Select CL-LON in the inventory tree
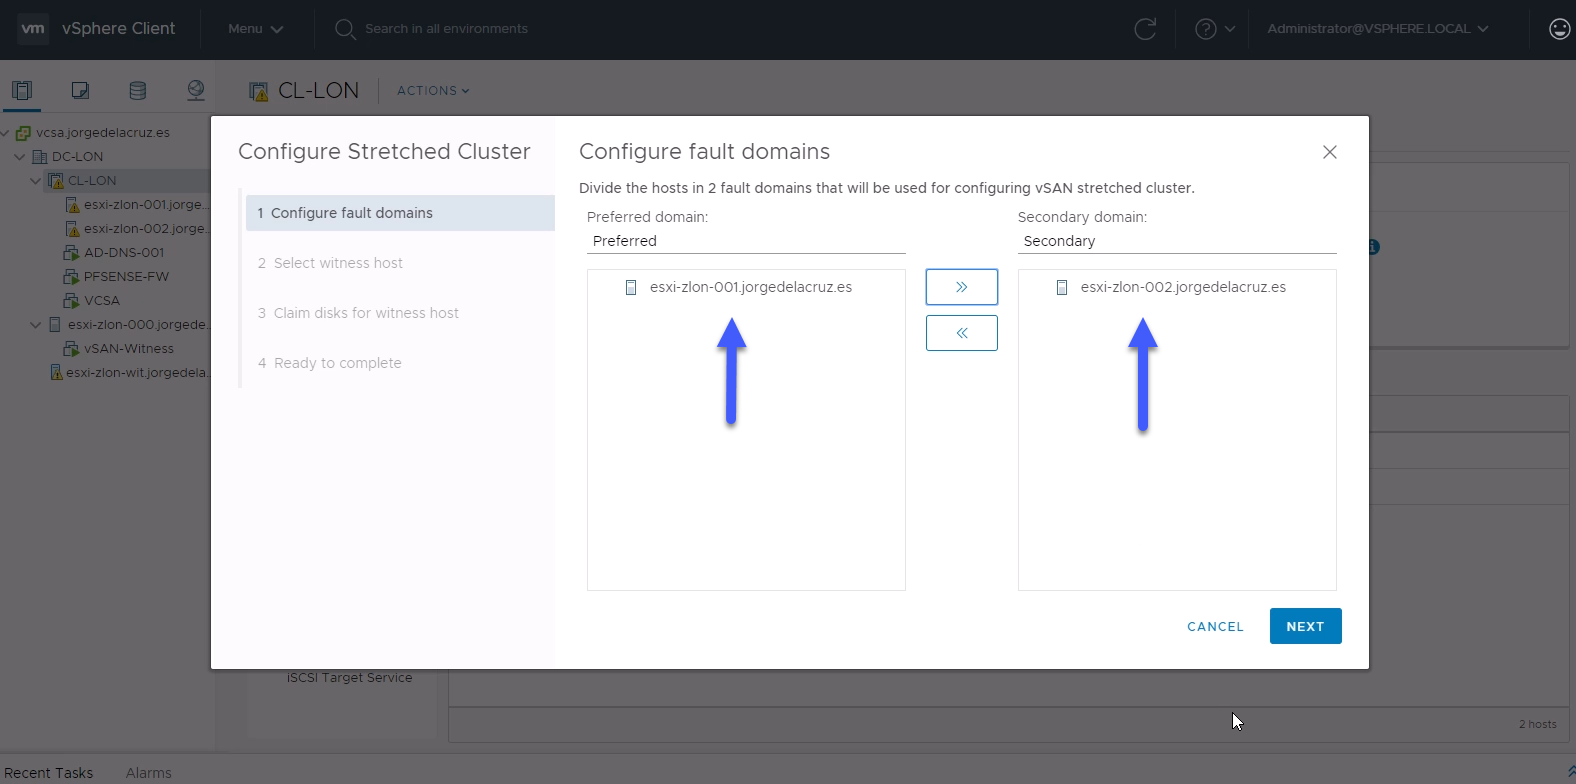The image size is (1576, 784). 92,181
